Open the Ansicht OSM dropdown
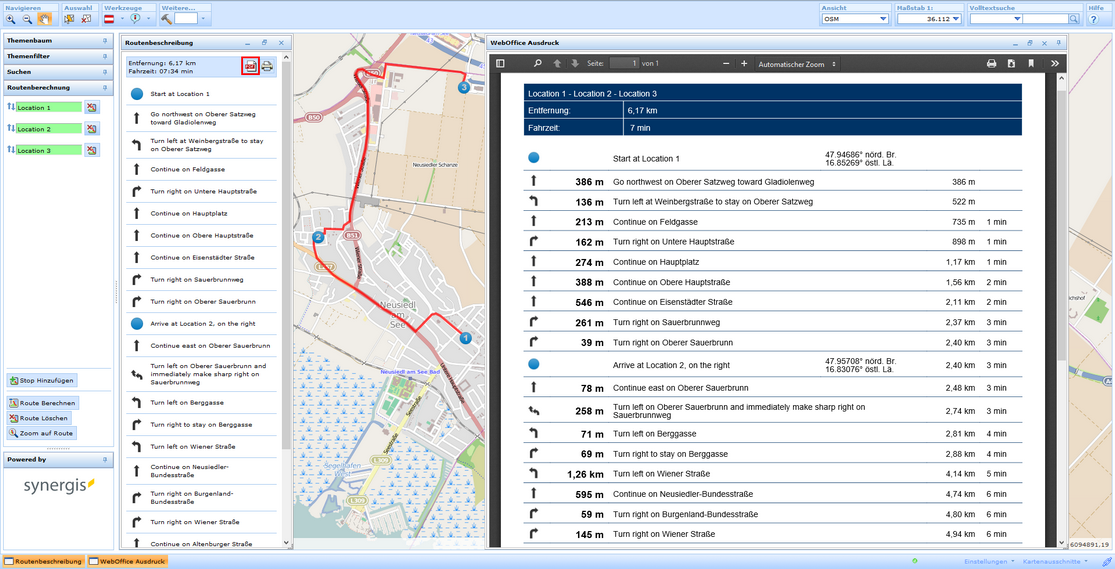Viewport: 1115px width, 569px height. pos(883,19)
